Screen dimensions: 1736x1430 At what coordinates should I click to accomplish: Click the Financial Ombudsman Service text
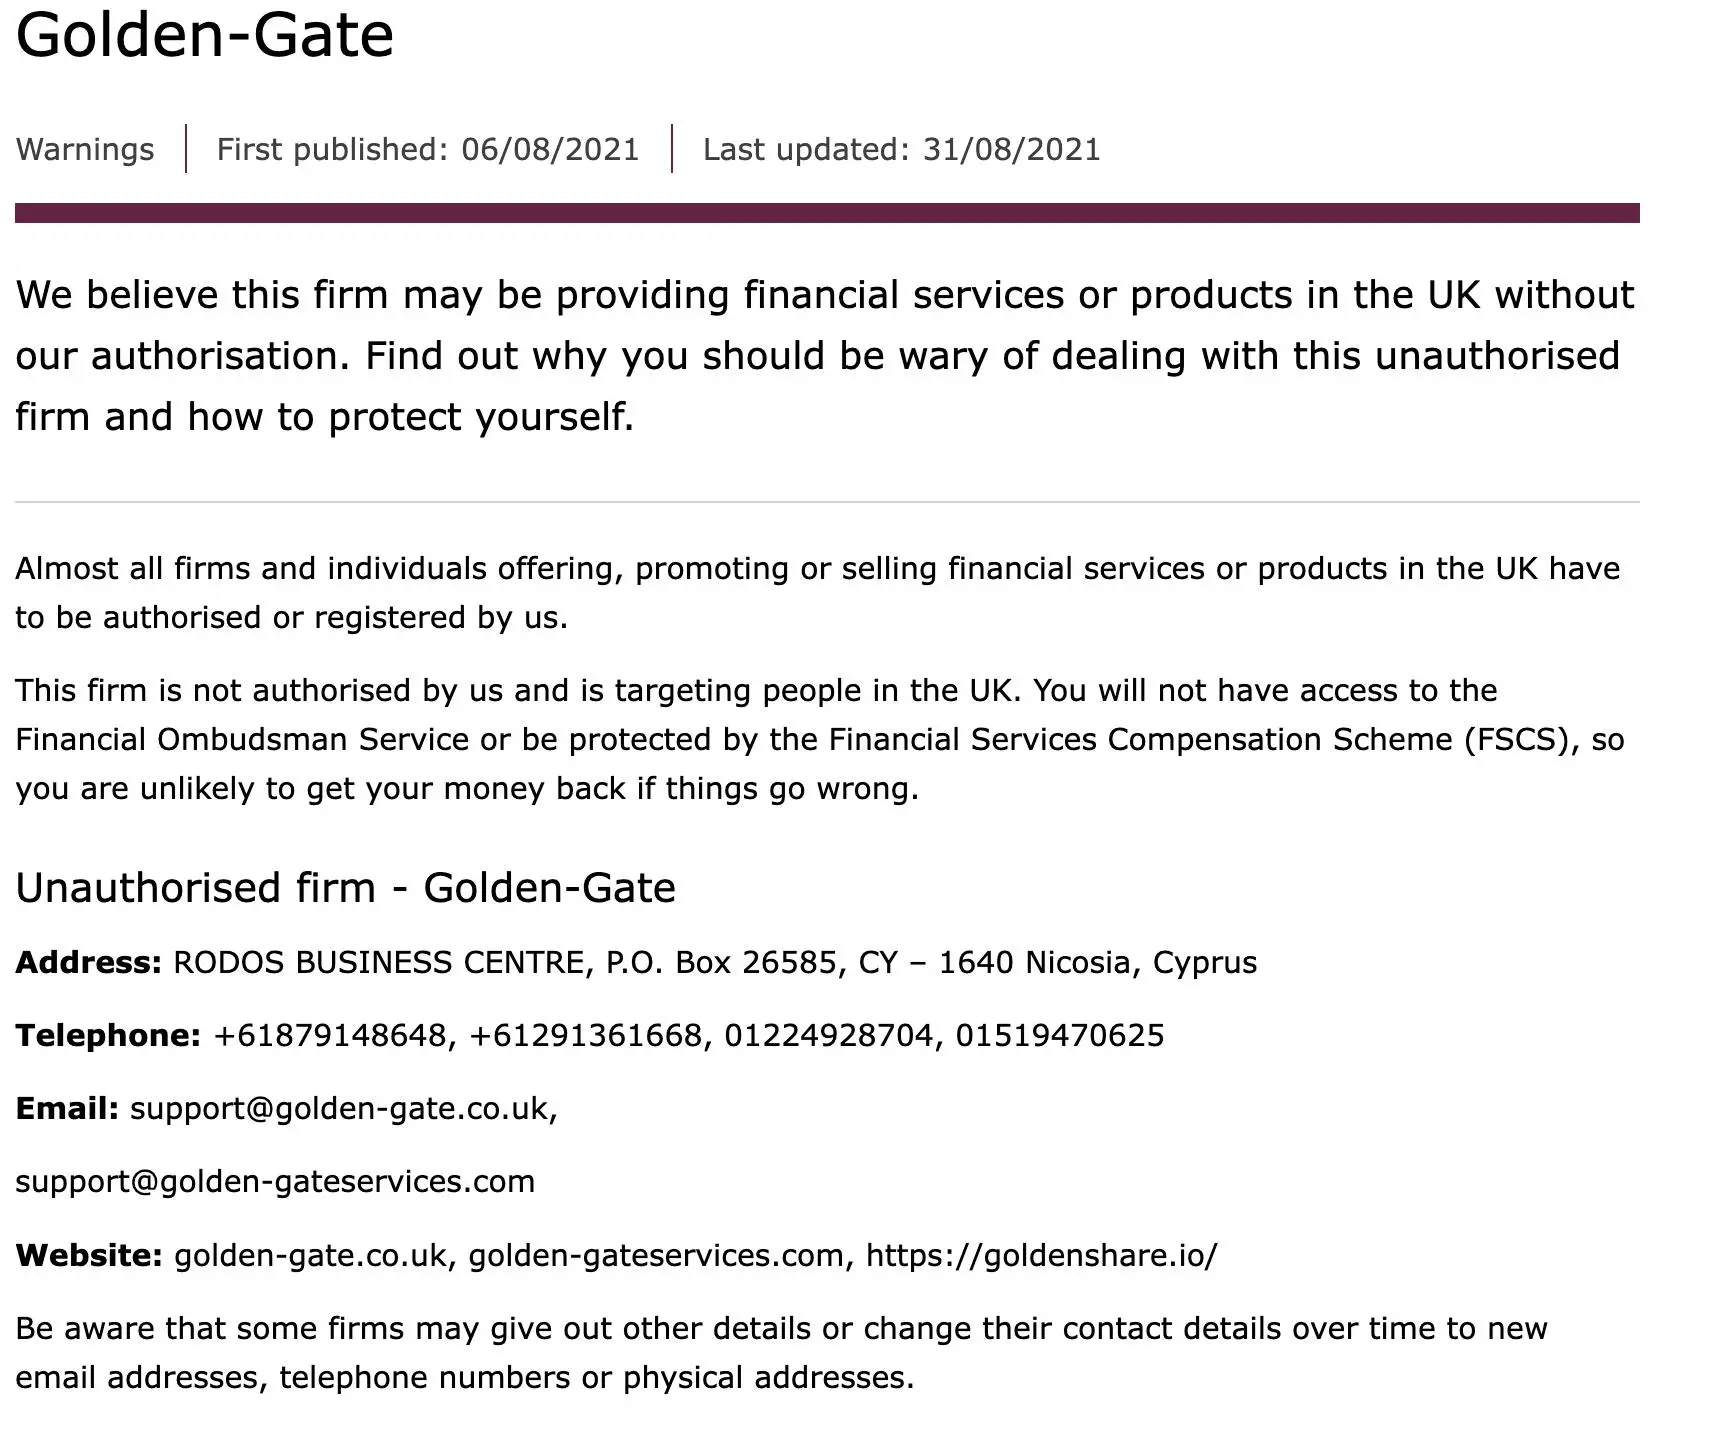tap(242, 739)
